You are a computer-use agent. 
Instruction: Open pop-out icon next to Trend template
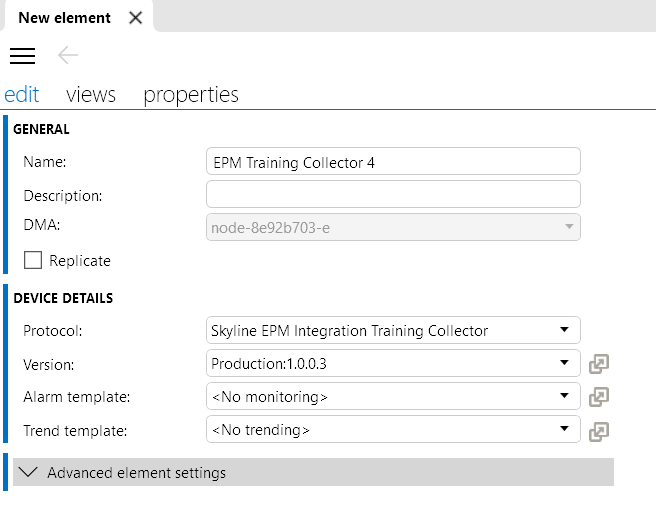(599, 431)
